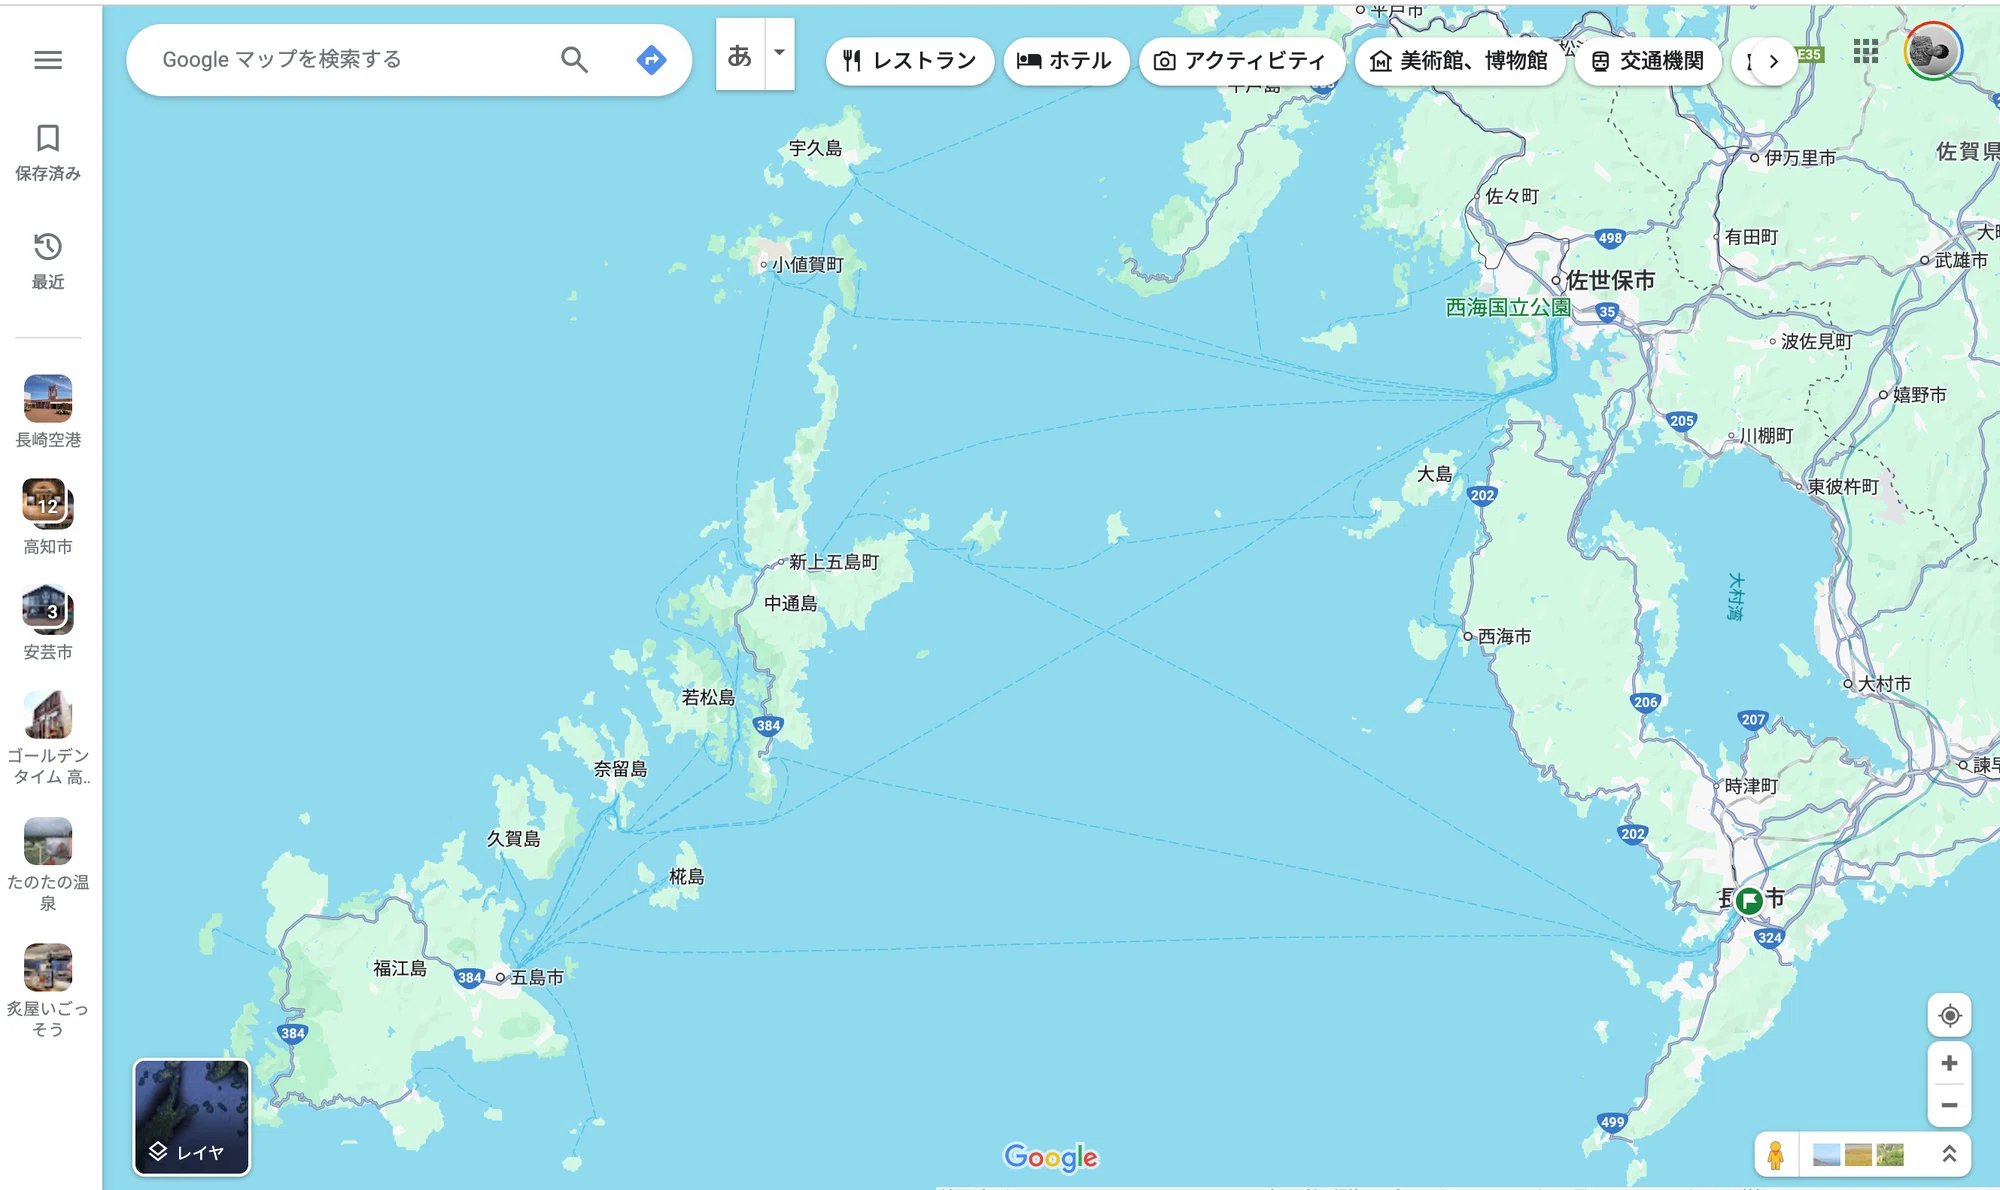Open recent place 安芸市
Image resolution: width=2000 pixels, height=1190 pixels.
pyautogui.click(x=48, y=623)
